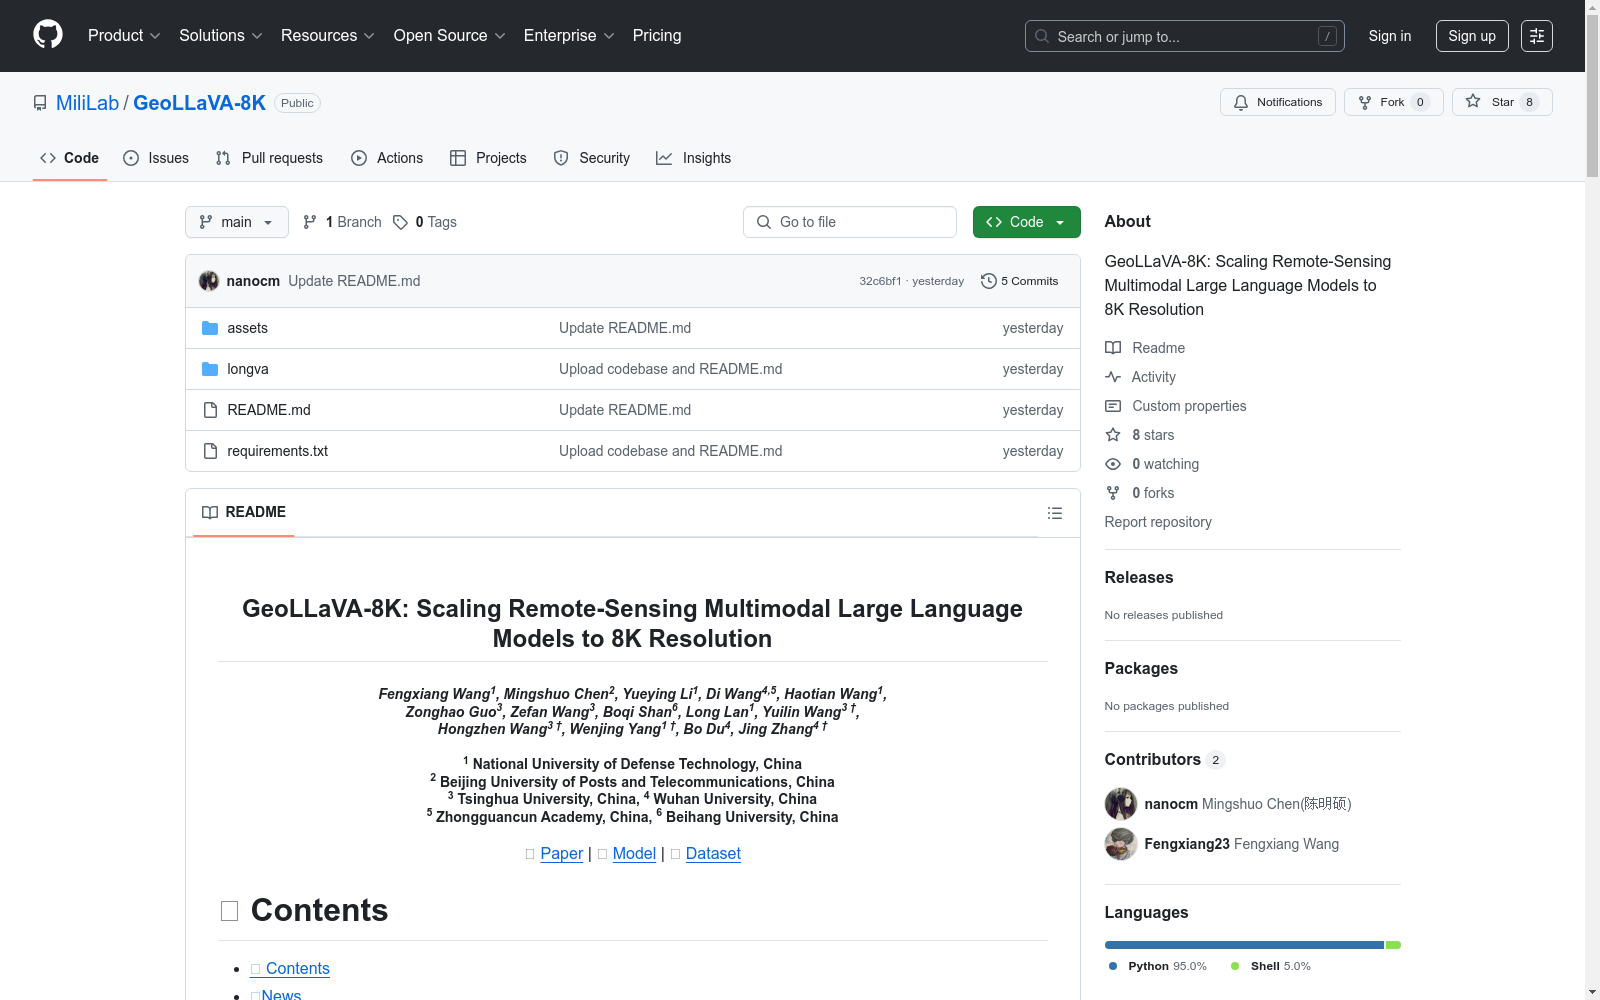Open the requirements.txt file

pos(278,451)
